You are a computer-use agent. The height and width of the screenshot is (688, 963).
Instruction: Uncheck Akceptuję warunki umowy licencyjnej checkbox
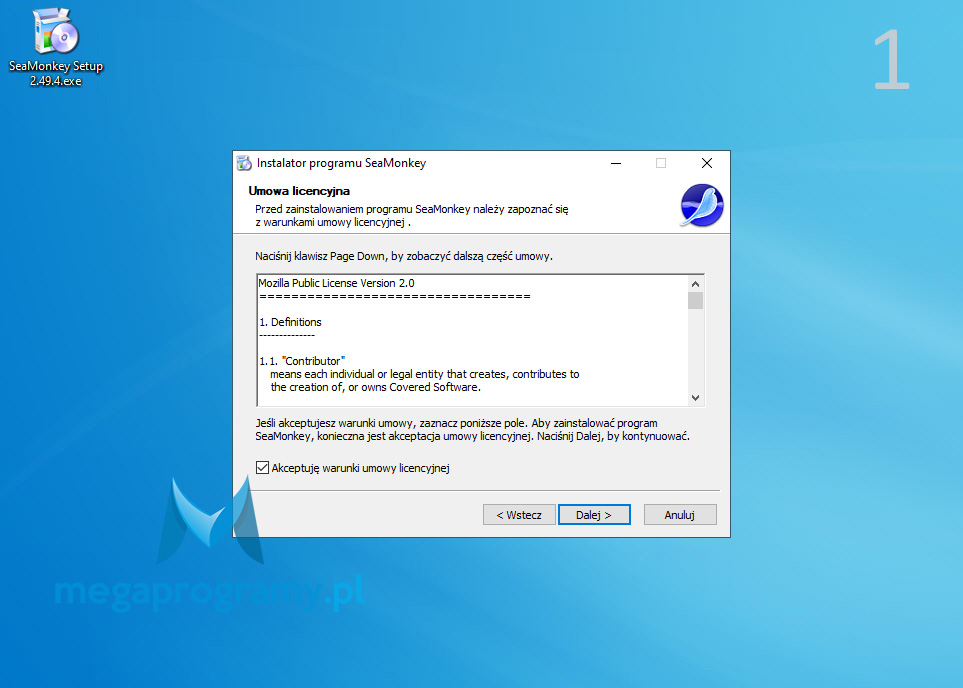[262, 467]
